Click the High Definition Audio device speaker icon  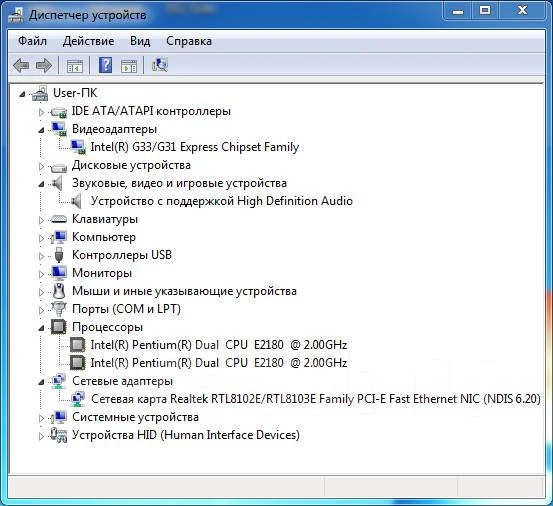[77, 201]
